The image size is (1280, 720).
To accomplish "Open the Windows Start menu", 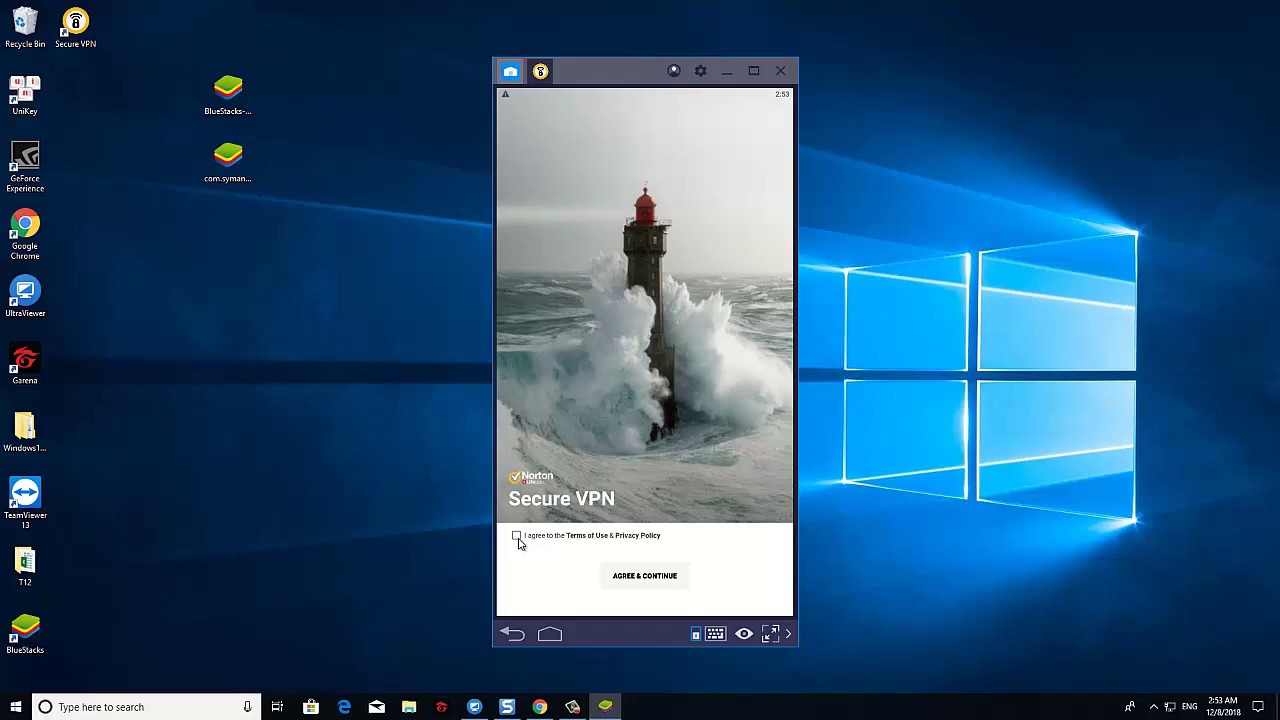I will [x=15, y=707].
